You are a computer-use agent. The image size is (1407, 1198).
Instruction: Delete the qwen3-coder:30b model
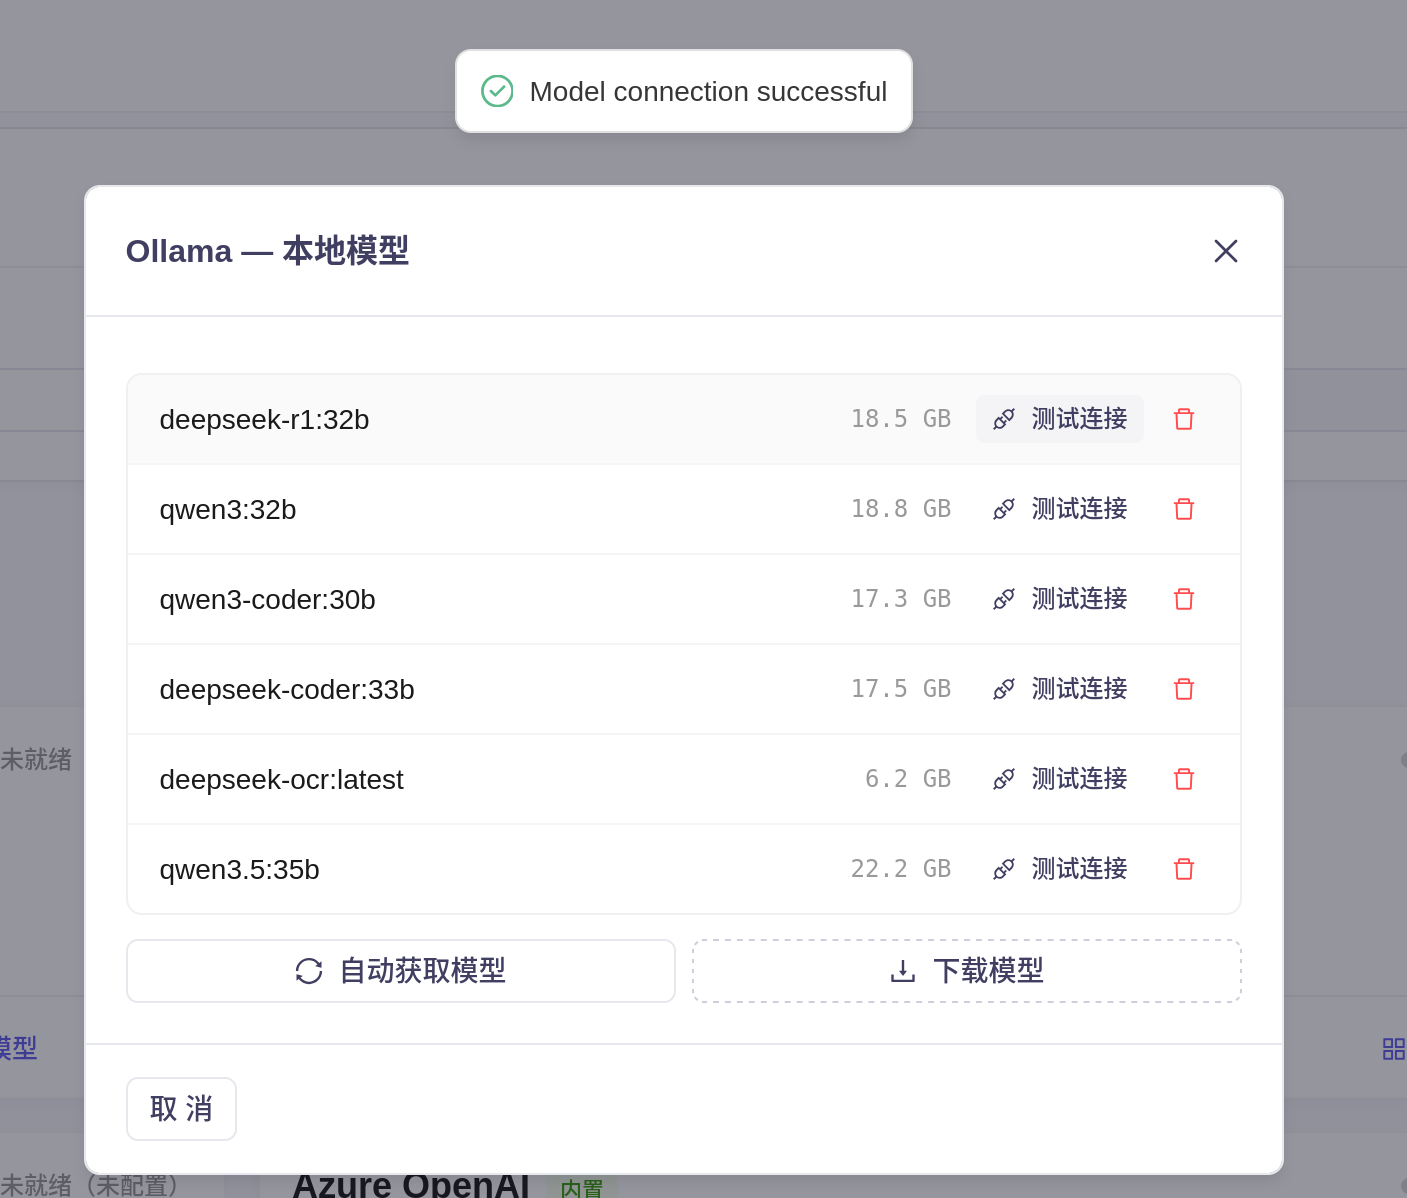(x=1184, y=599)
